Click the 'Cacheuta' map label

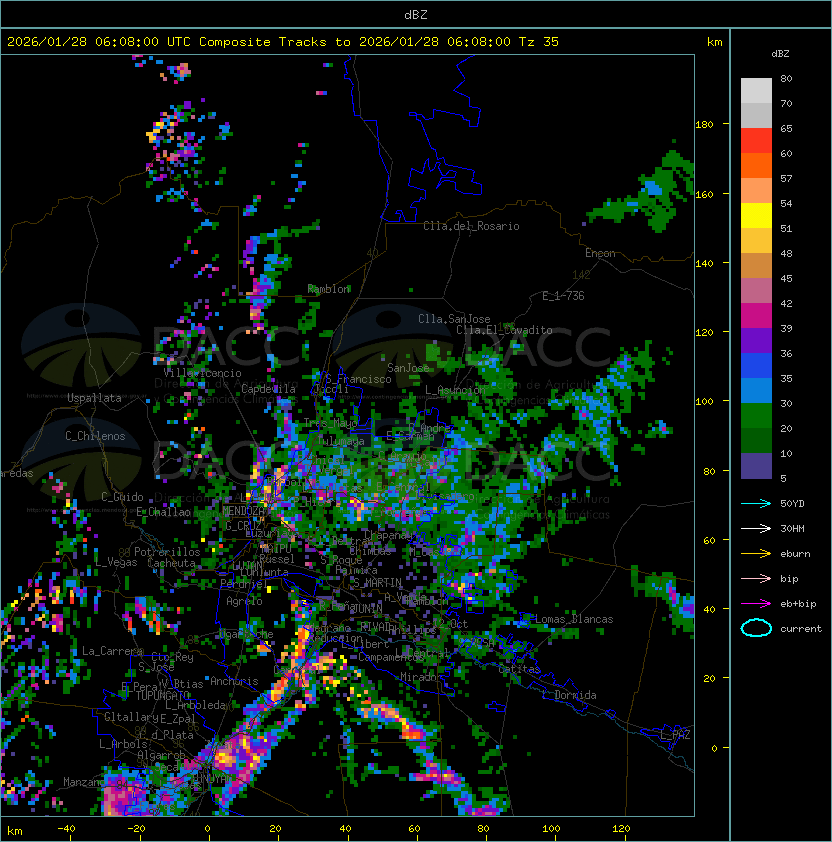click(171, 563)
